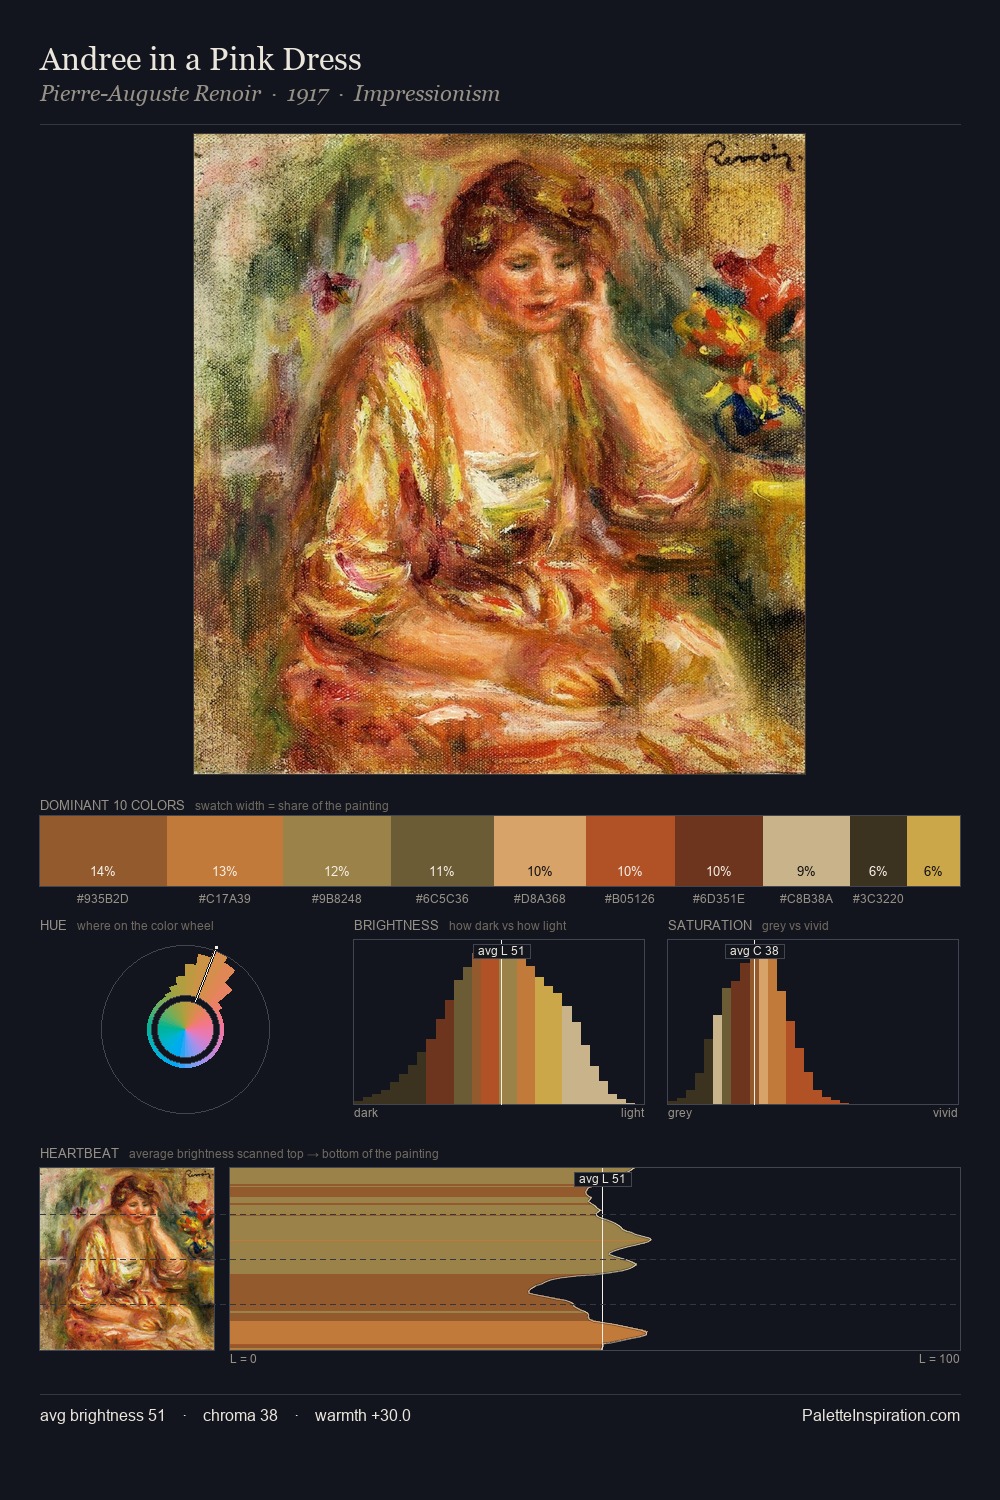Click the #3C3220 near-black 6% swatch

878,851
